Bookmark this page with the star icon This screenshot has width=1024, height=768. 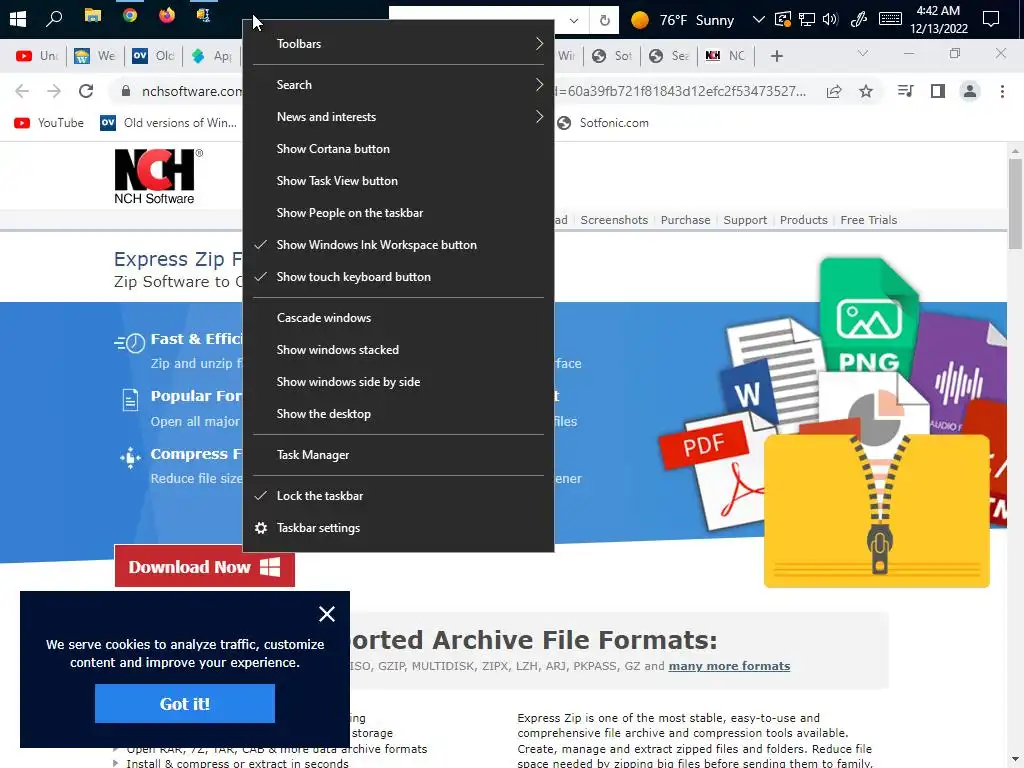[x=866, y=91]
